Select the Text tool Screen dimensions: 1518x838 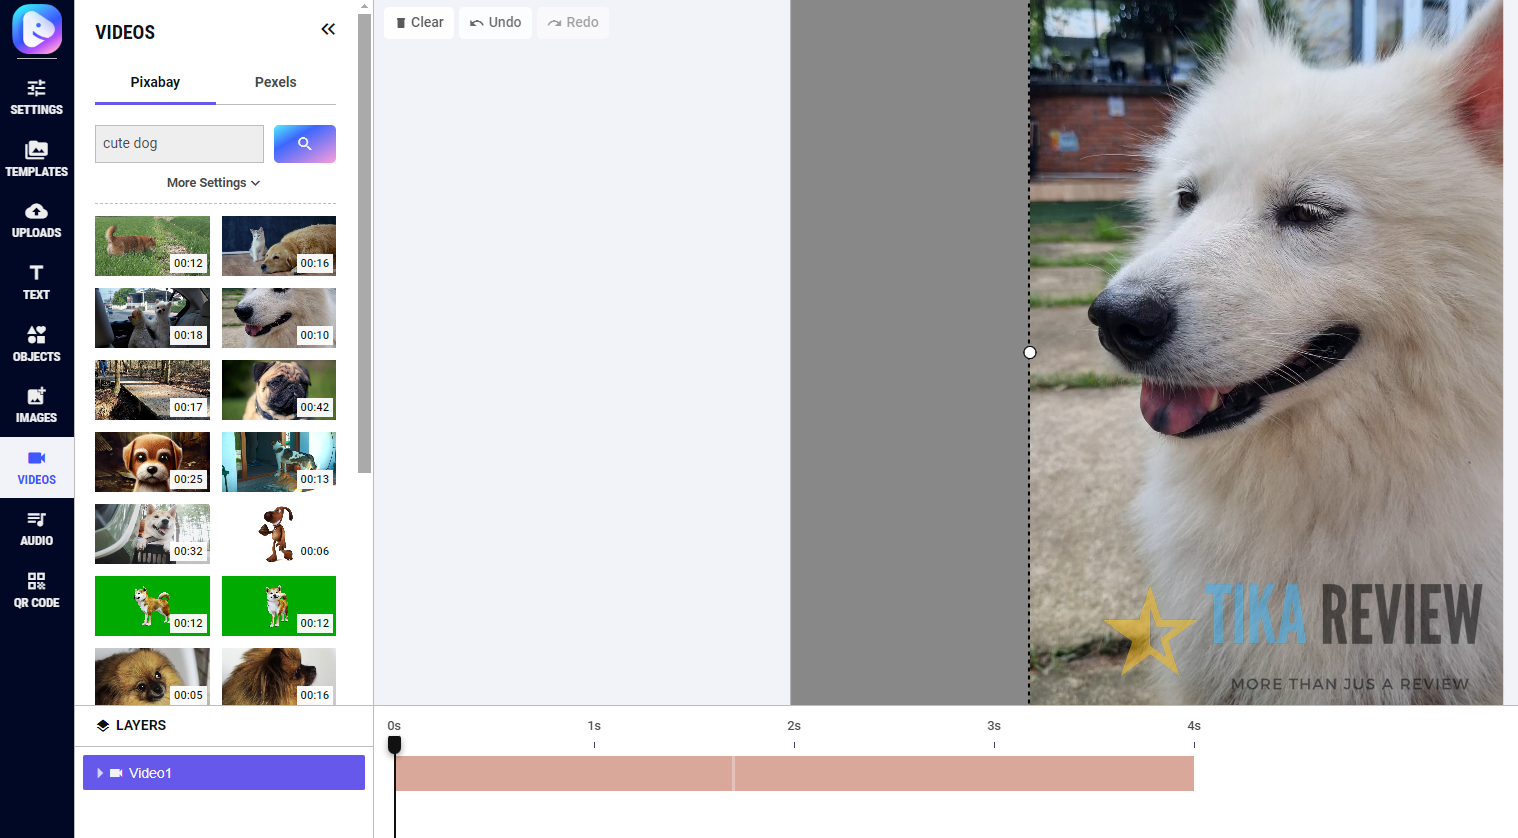pyautogui.click(x=37, y=282)
